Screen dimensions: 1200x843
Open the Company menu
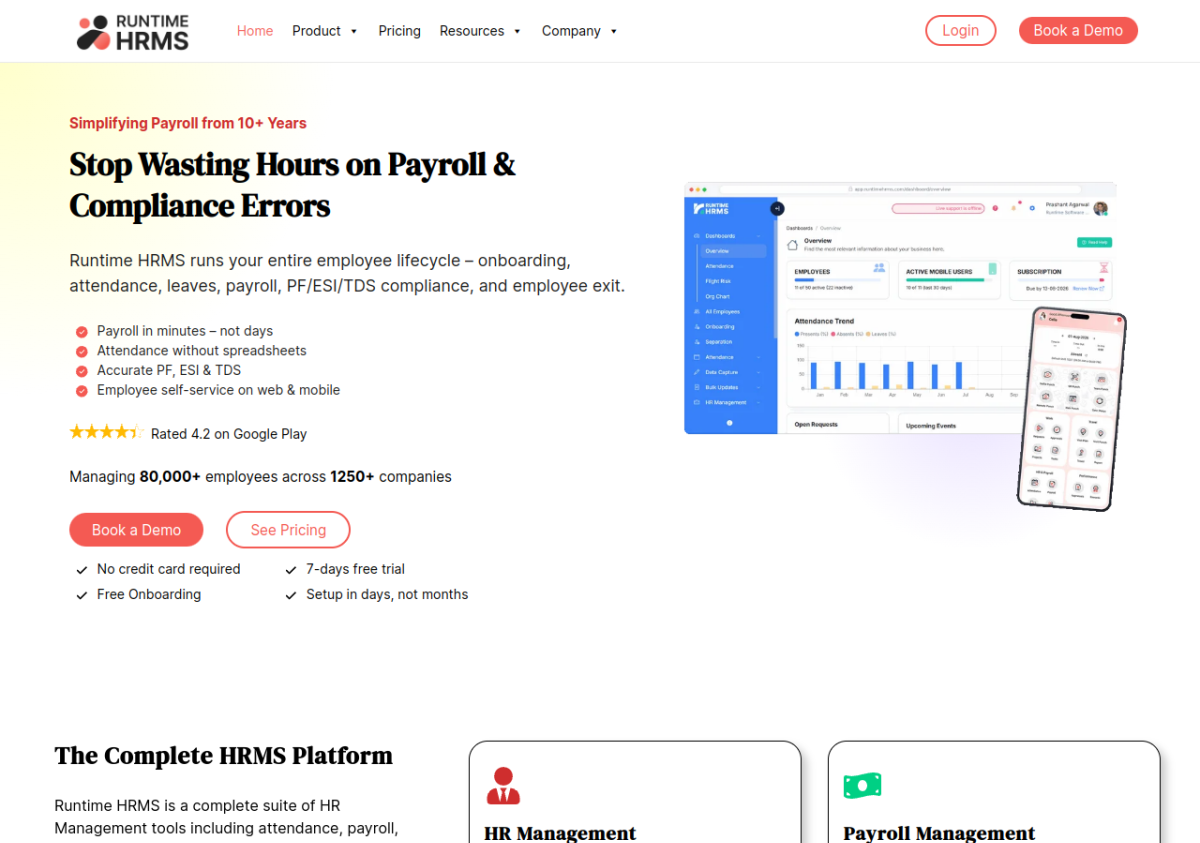point(571,31)
